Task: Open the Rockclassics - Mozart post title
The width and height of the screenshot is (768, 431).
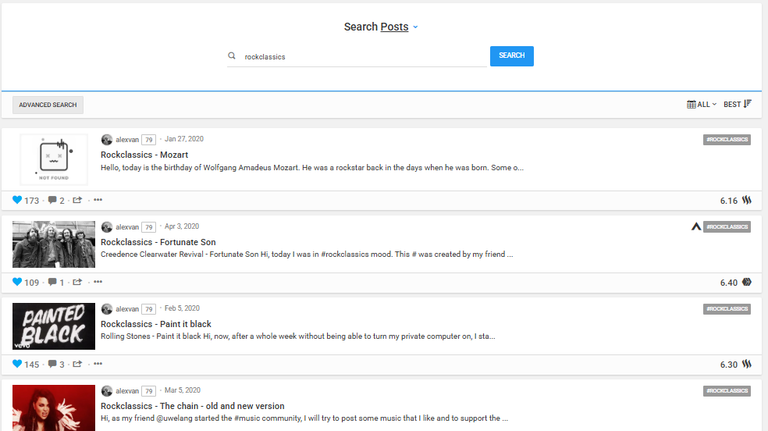Action: click(144, 155)
